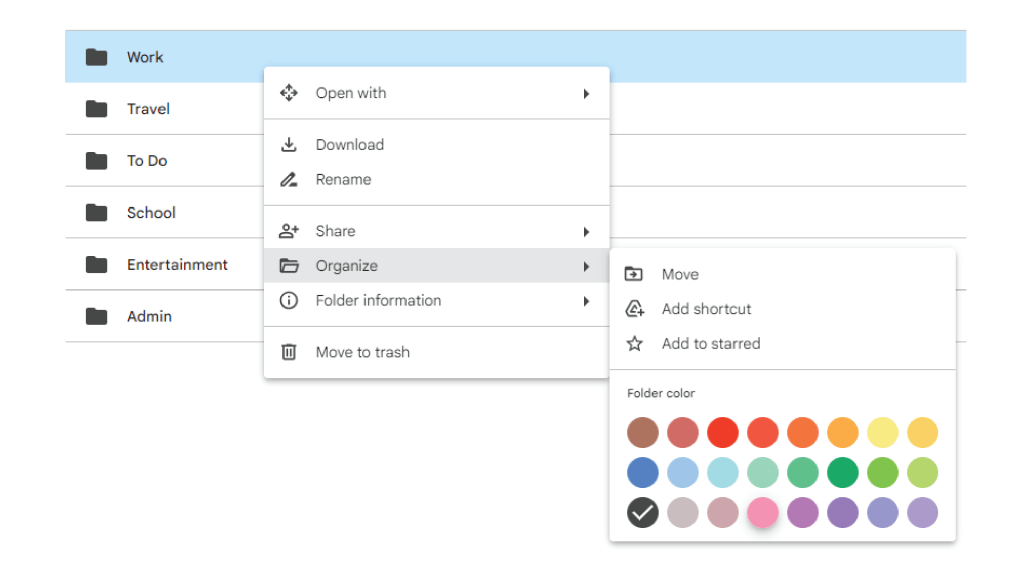Click Add shortcut in the submenu

[x=706, y=308]
